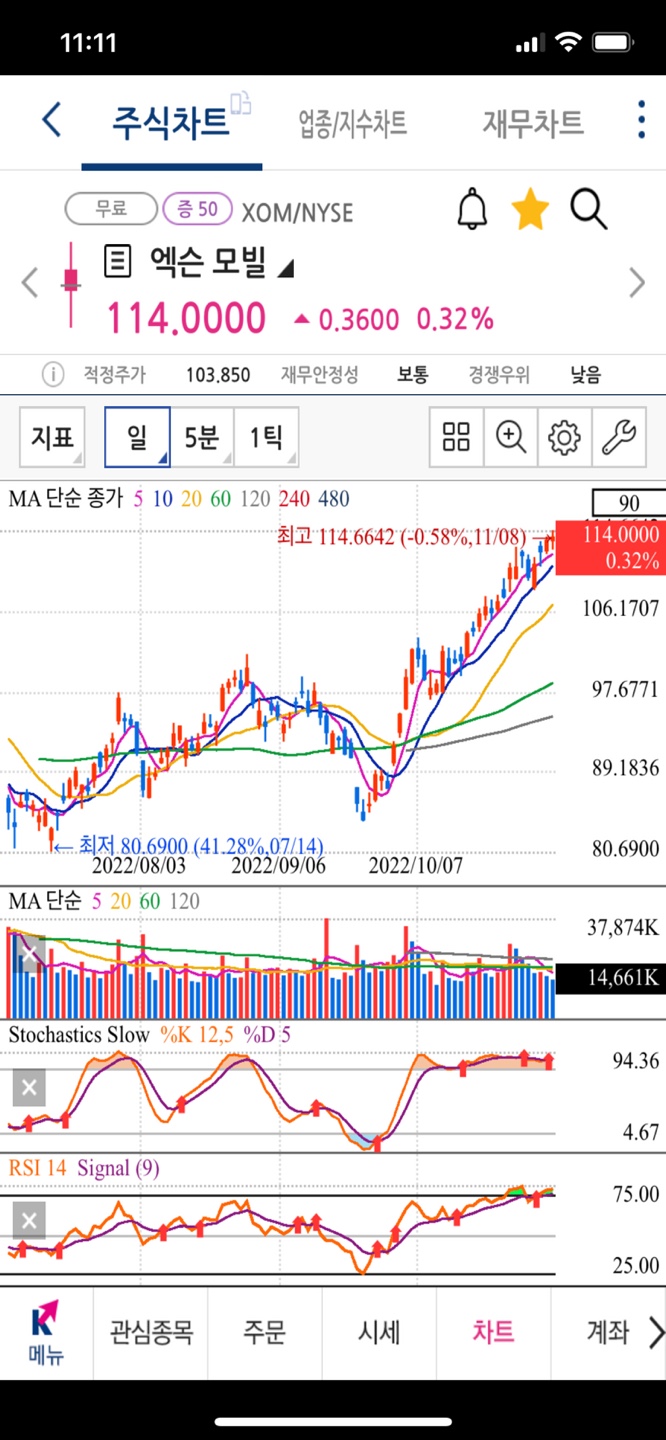Click the candle count field showing 90
Image resolution: width=666 pixels, height=1440 pixels.
(x=629, y=502)
